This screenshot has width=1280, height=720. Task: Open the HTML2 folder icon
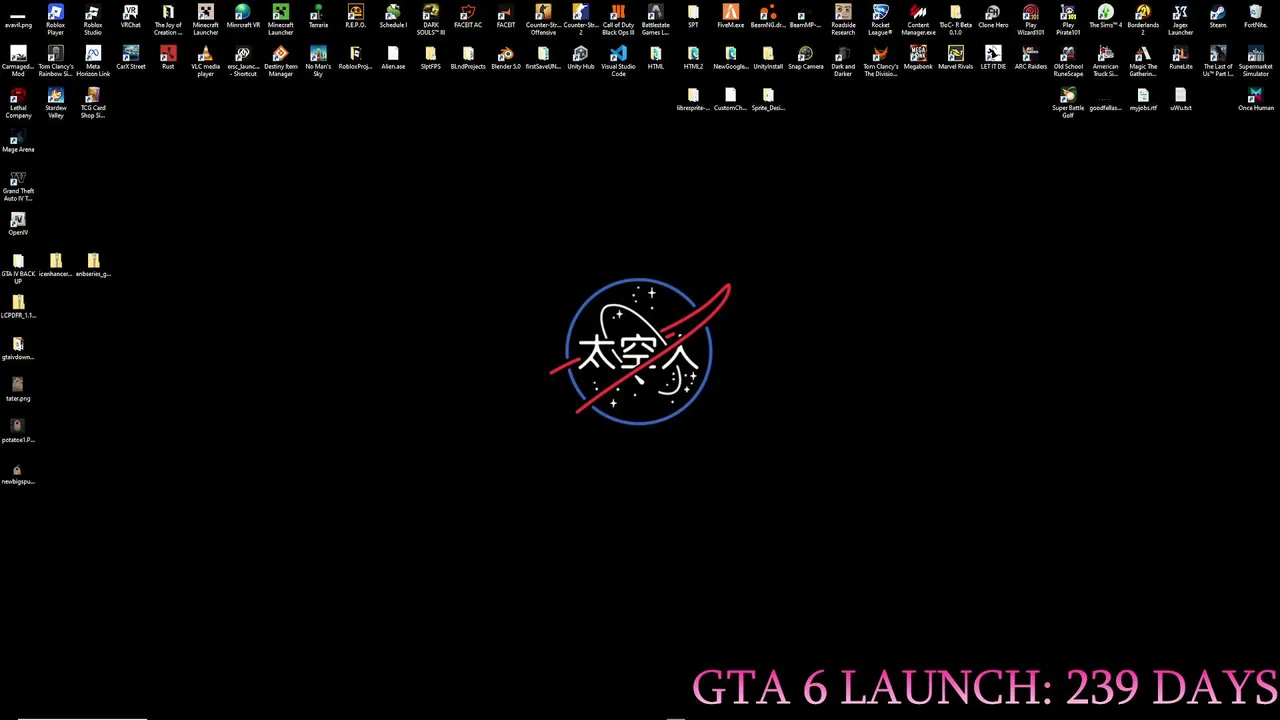pos(693,59)
